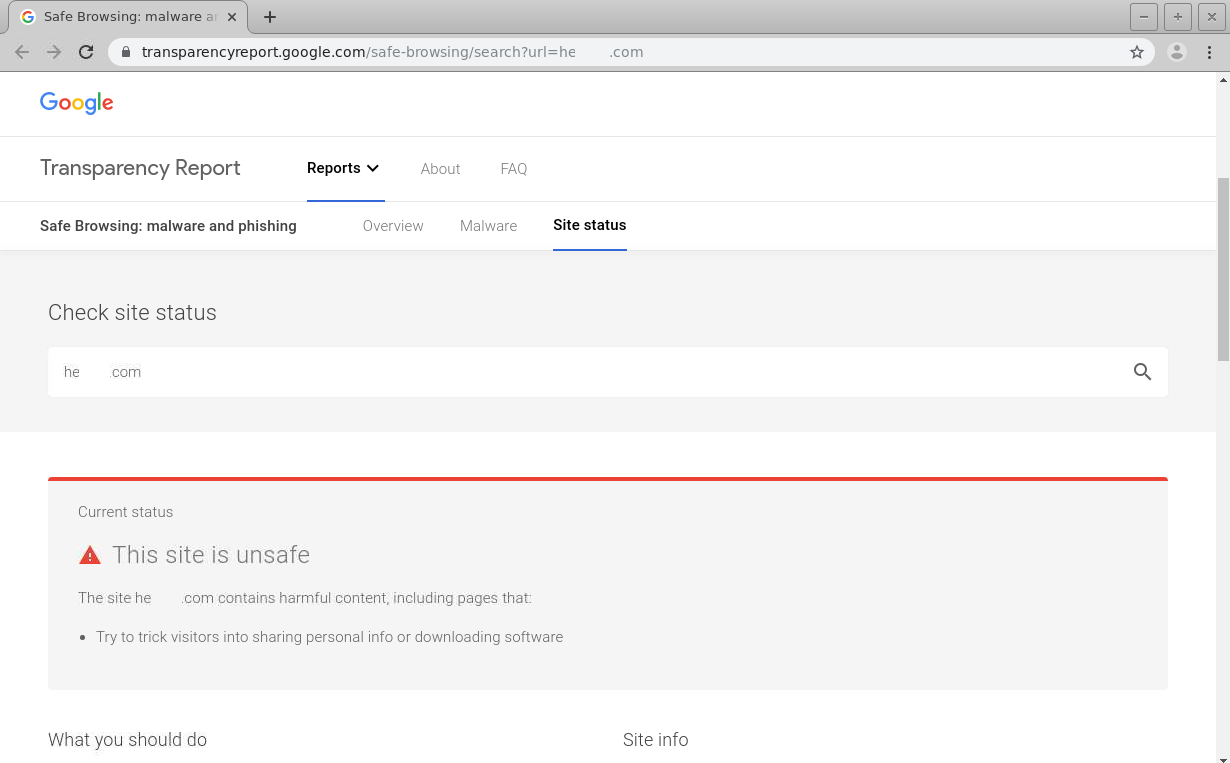
Task: Click the Google logo
Action: (77, 103)
